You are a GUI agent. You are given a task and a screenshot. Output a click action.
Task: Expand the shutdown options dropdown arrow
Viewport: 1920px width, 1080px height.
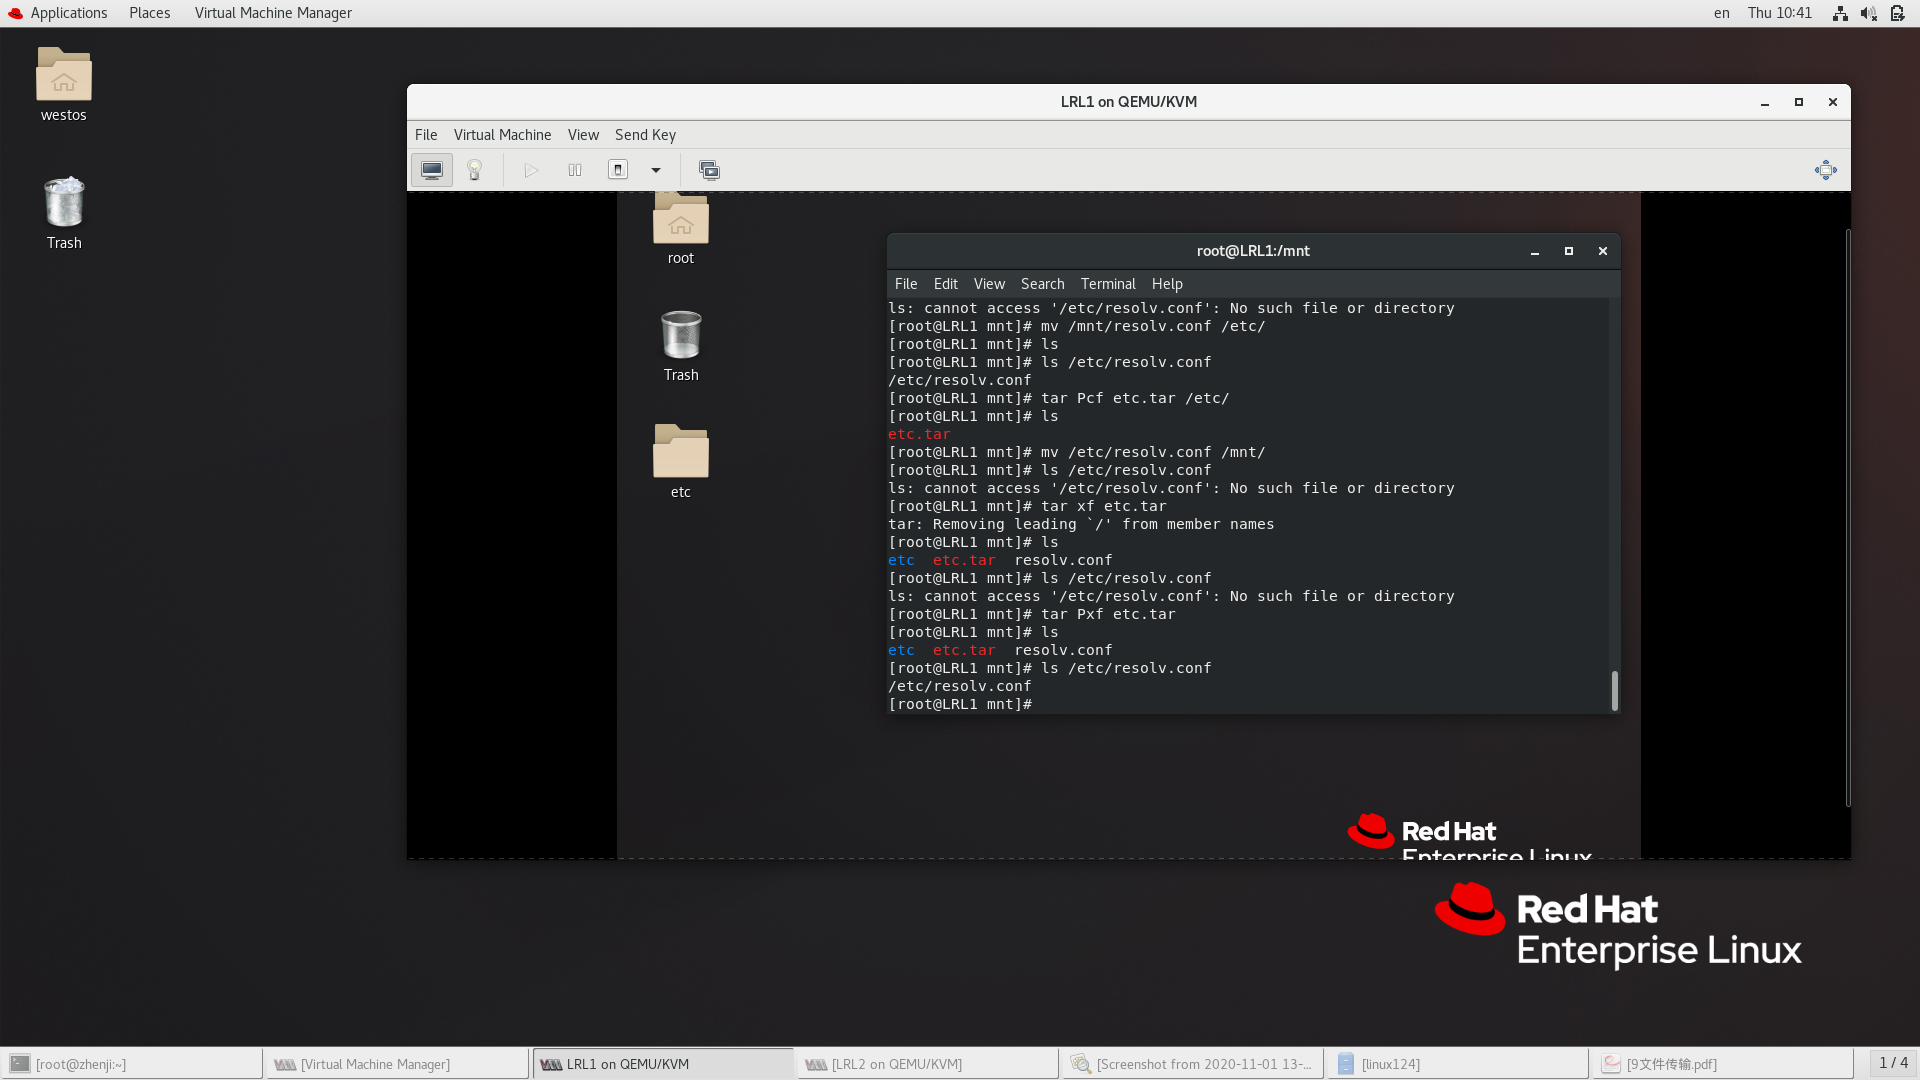[x=656, y=170]
